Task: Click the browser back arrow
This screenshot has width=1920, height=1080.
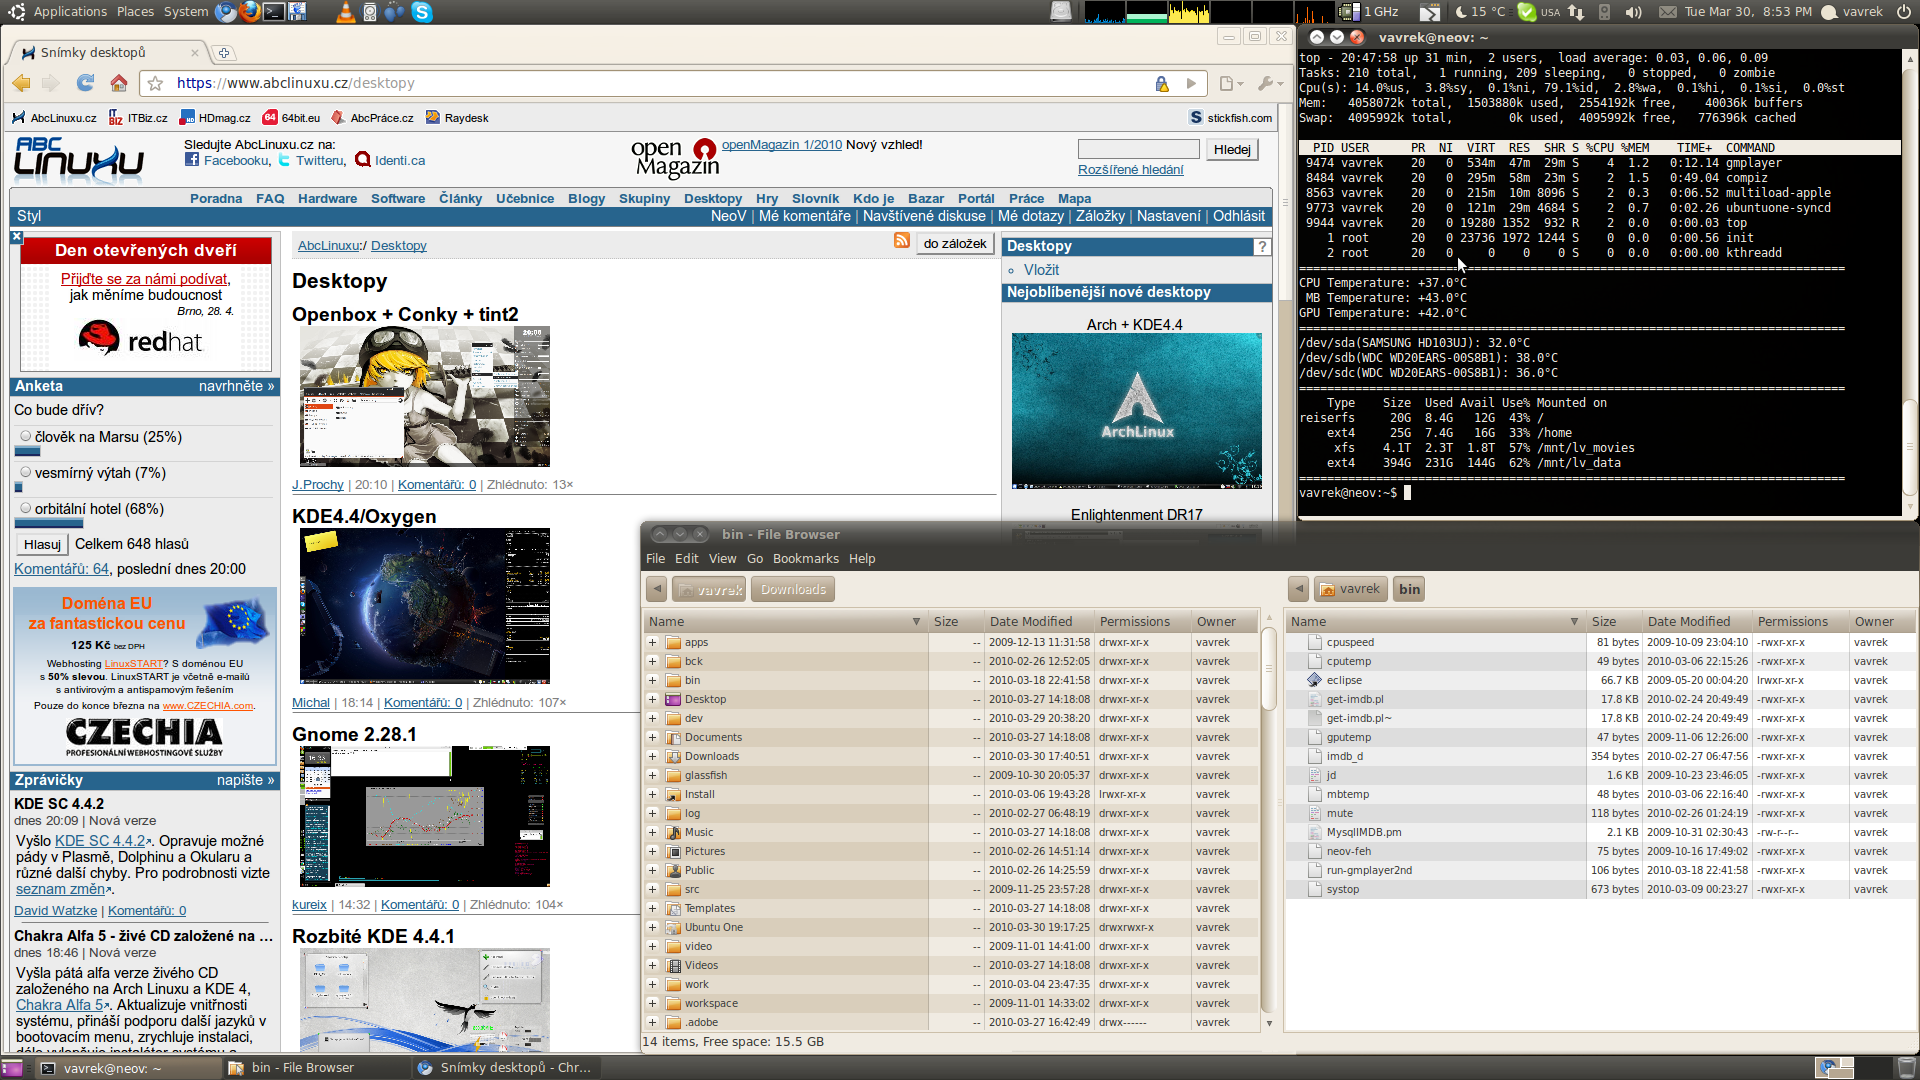Action: tap(22, 83)
